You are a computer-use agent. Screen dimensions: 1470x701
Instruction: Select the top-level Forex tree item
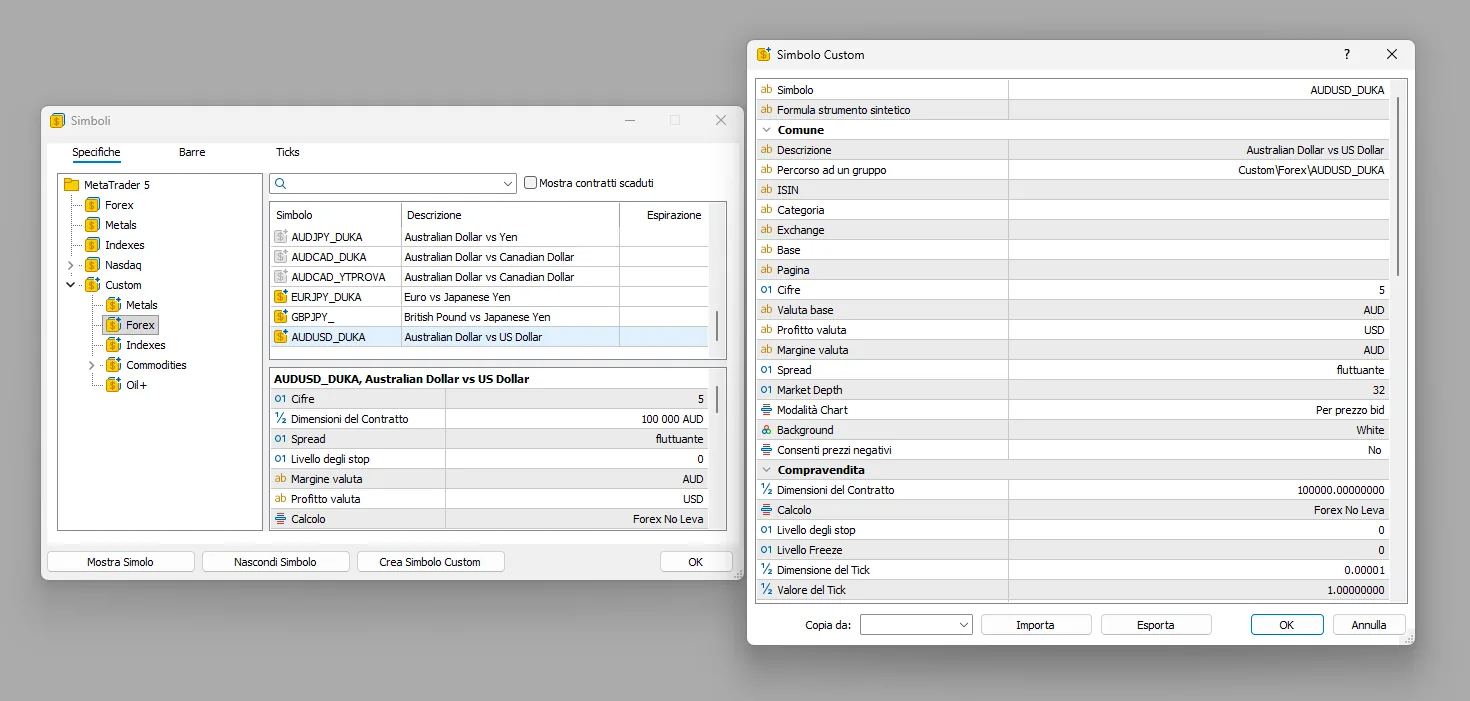tap(119, 205)
